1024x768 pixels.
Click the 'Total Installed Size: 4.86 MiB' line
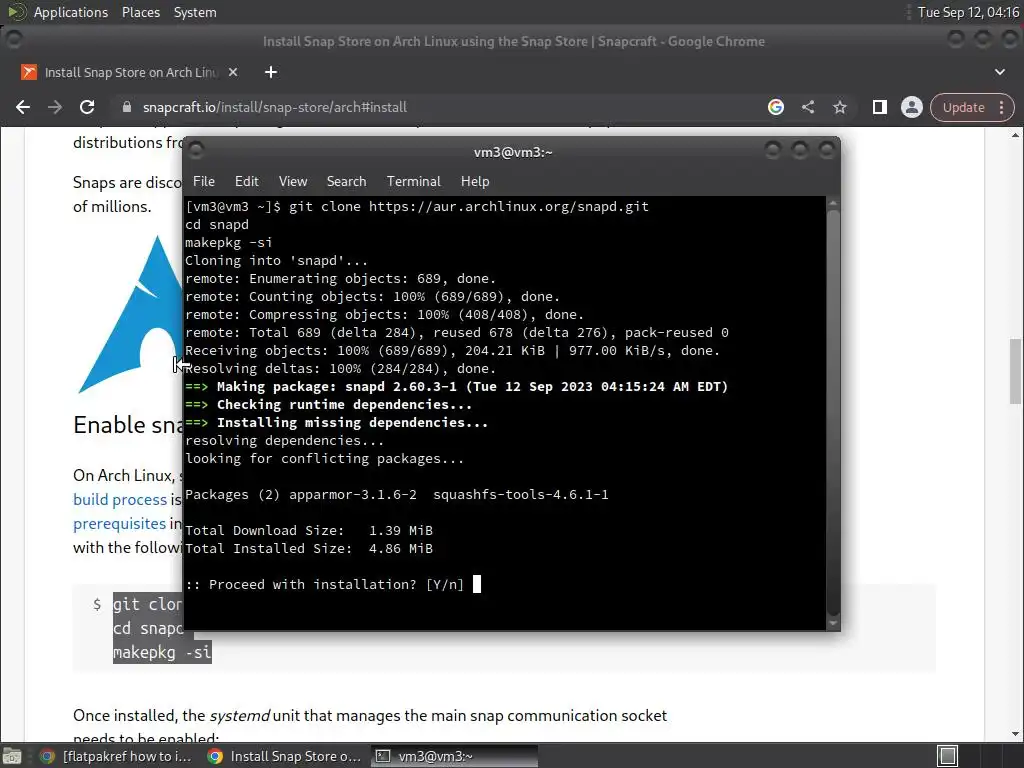pyautogui.click(x=309, y=549)
